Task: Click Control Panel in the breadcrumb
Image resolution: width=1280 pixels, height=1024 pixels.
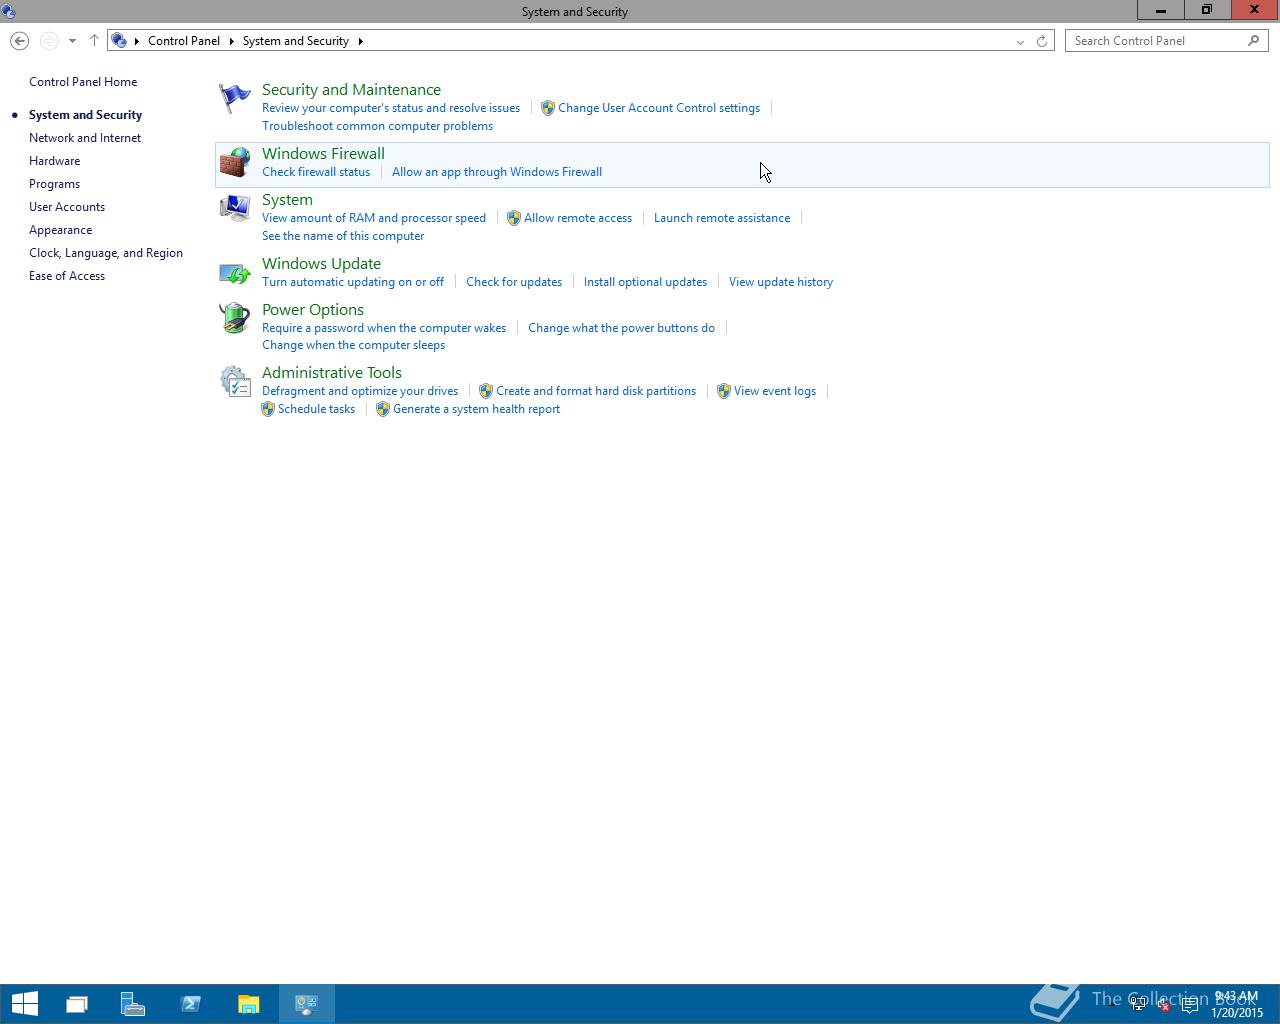Action: 184,41
